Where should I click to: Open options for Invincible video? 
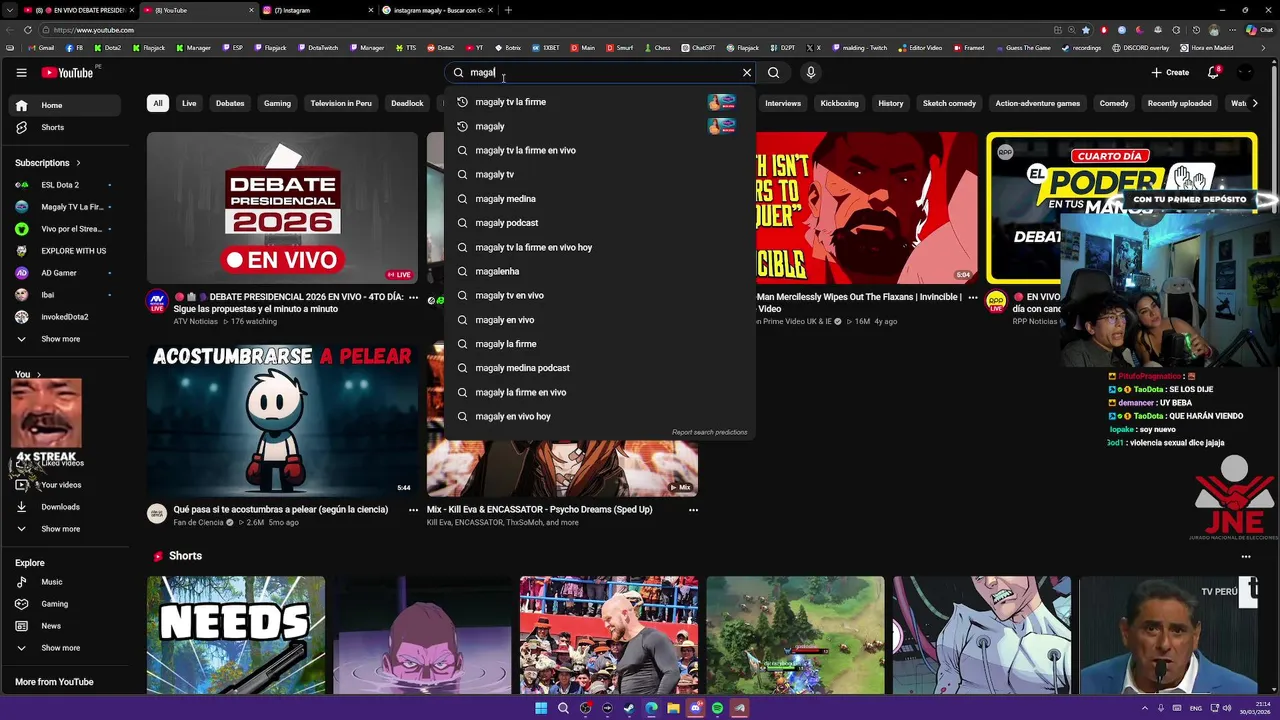(972, 297)
